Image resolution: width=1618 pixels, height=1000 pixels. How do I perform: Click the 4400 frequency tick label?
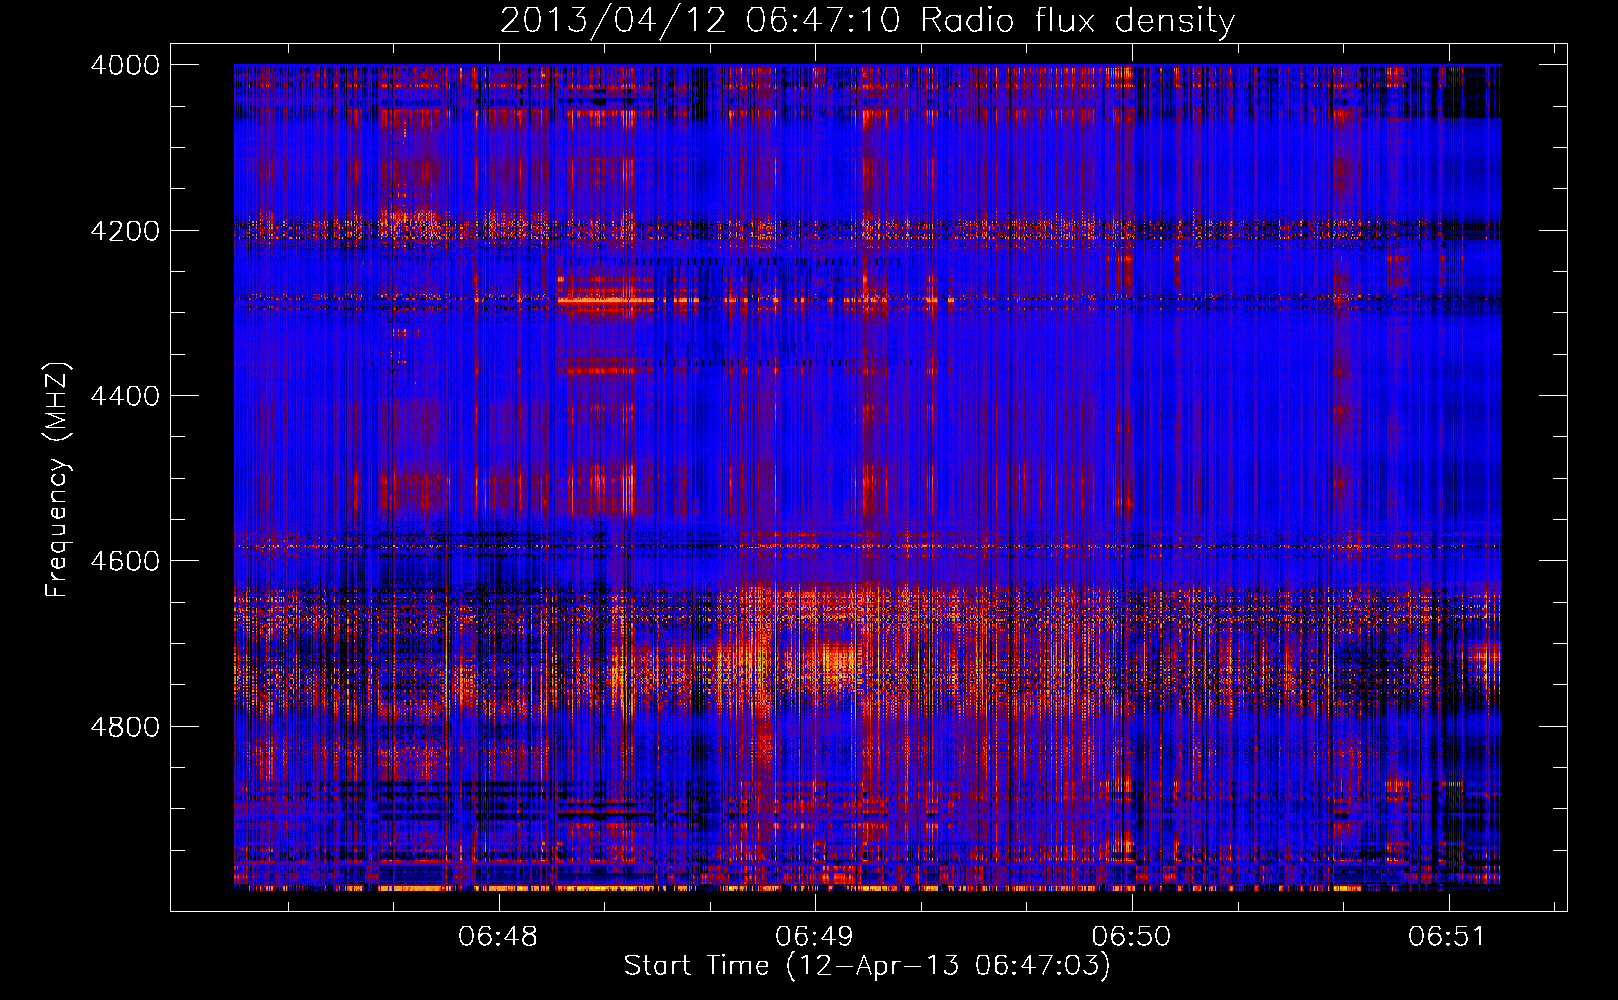pyautogui.click(x=125, y=396)
